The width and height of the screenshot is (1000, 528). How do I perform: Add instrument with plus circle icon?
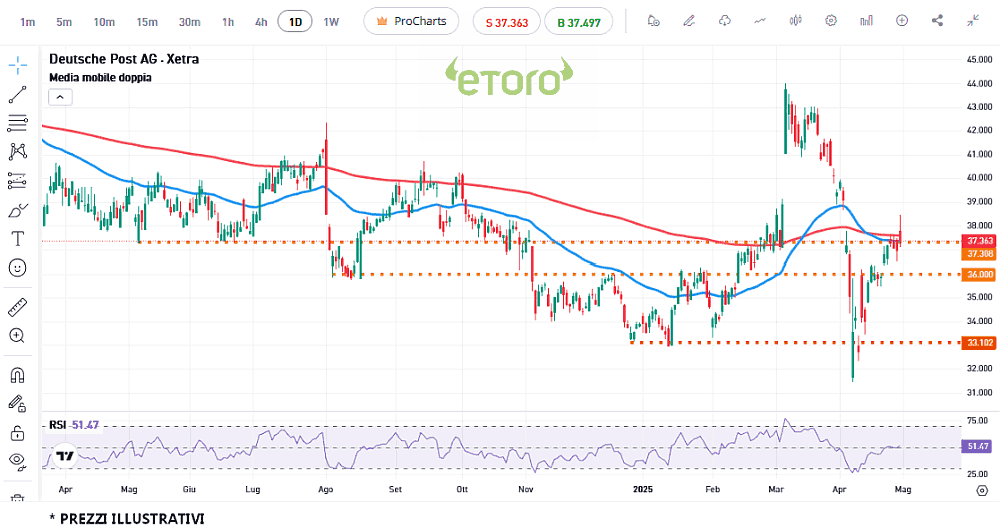[x=902, y=21]
